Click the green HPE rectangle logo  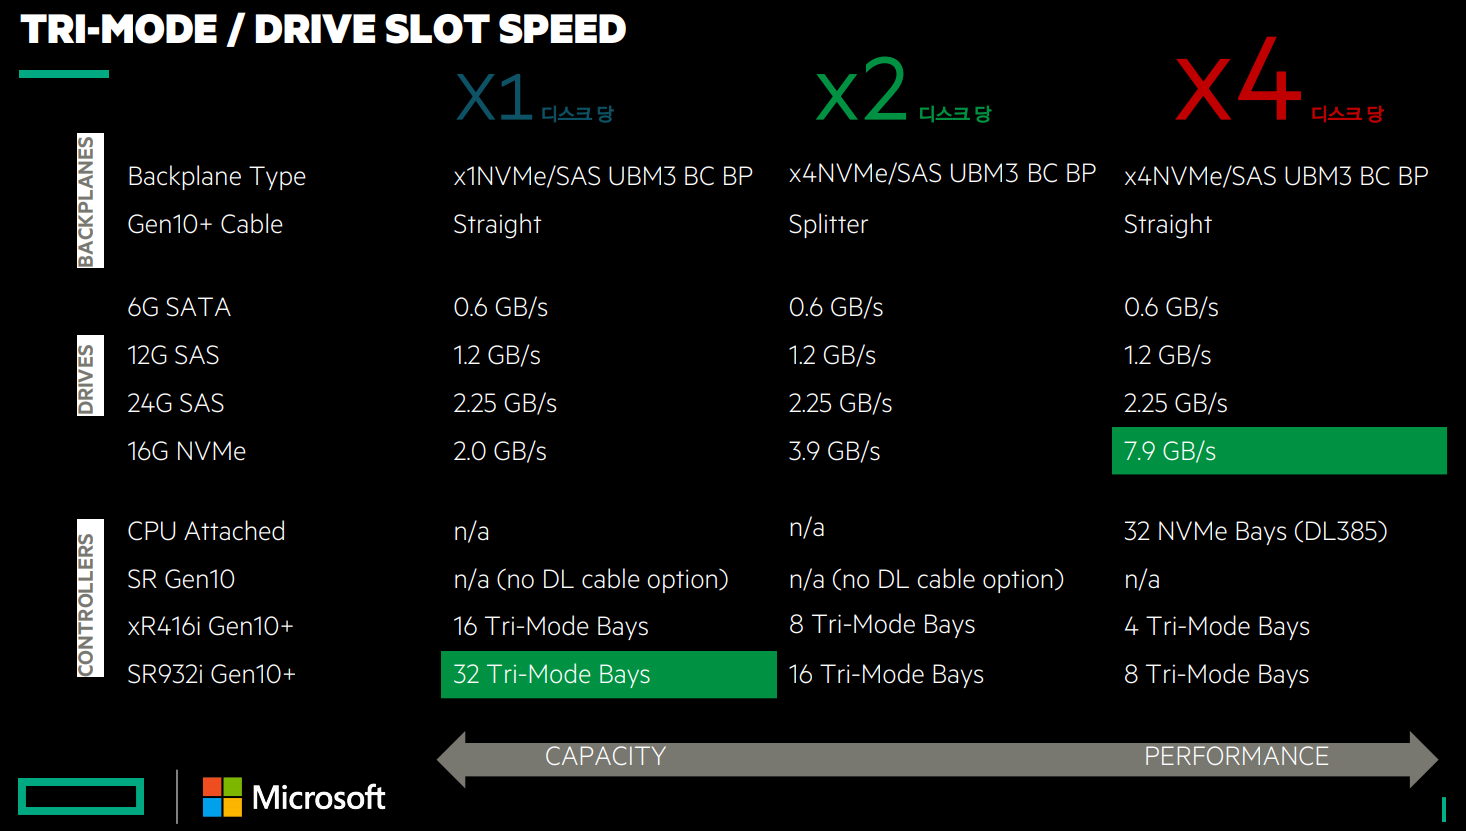pyautogui.click(x=81, y=796)
